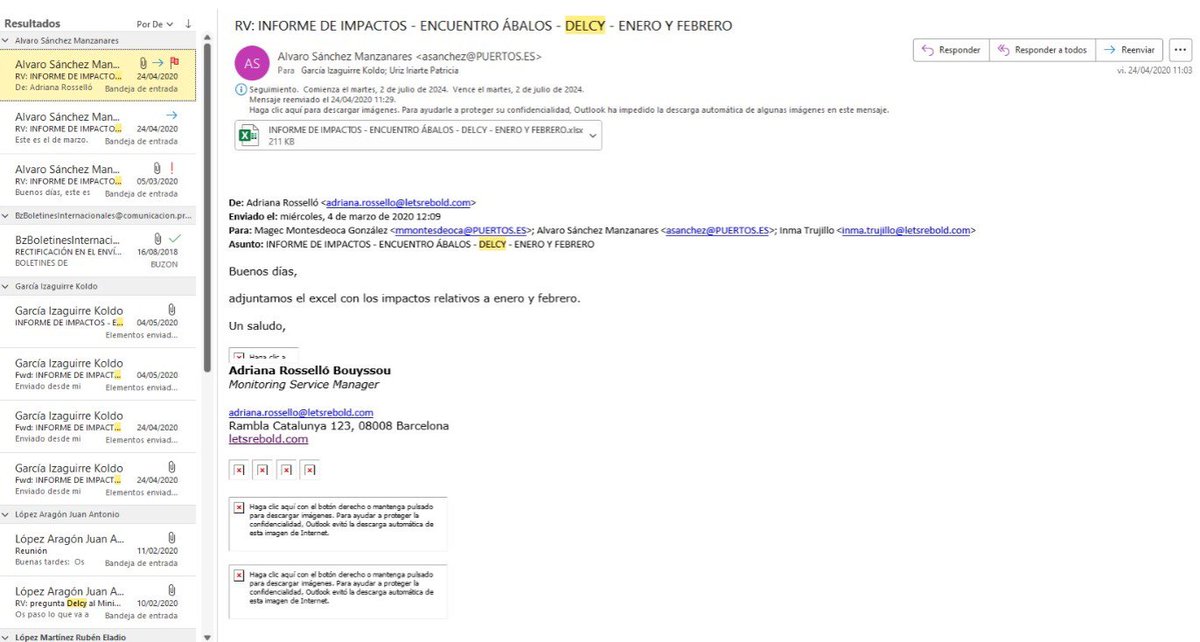Click the mmontesdeoca@PUERTOS.ES address link
The width and height of the screenshot is (1200, 642).
(x=461, y=230)
